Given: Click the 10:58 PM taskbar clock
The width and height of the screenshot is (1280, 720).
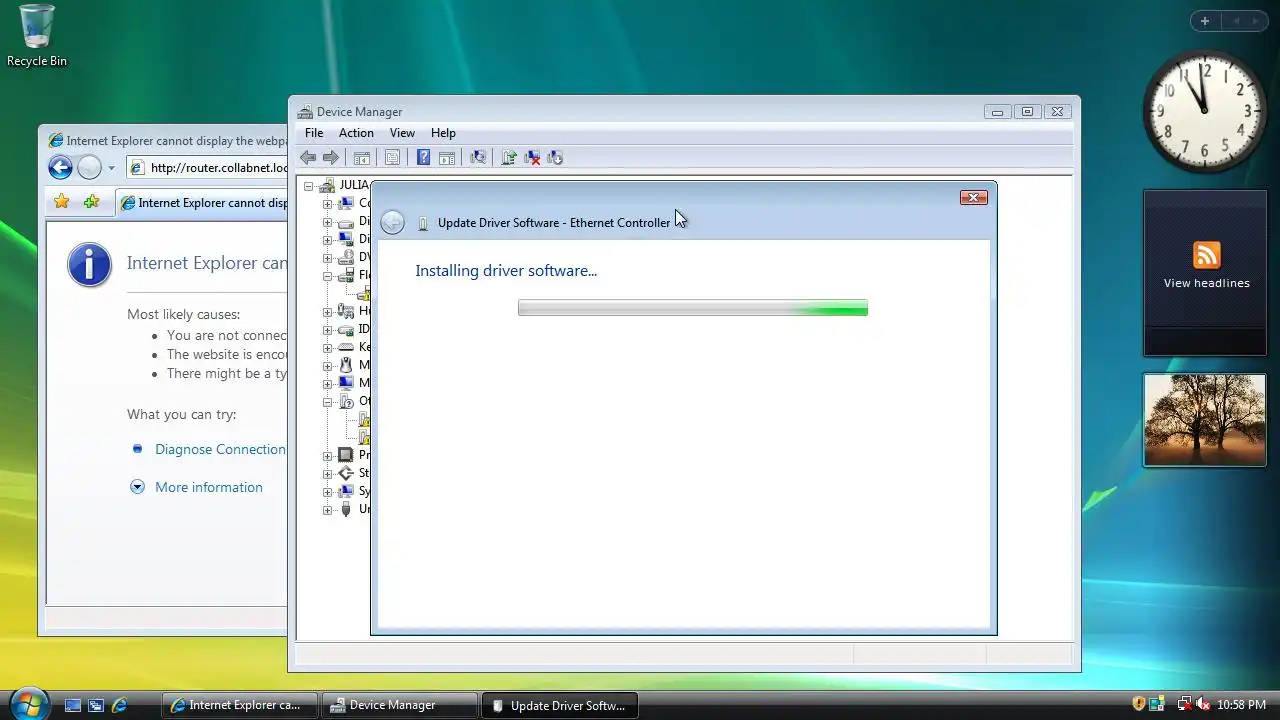Looking at the screenshot, I should 1242,705.
